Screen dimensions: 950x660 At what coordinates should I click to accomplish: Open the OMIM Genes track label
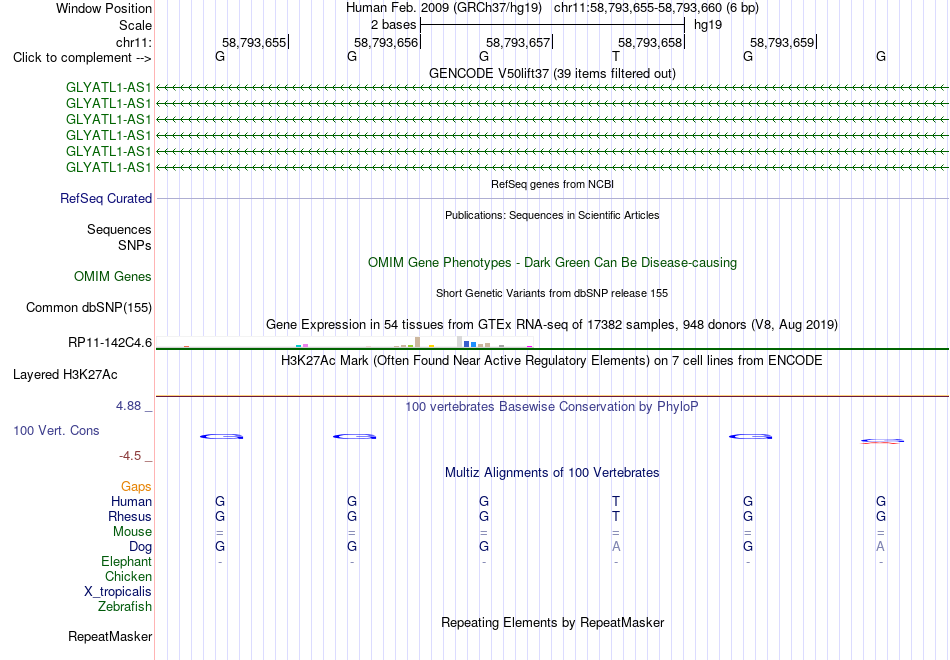(113, 276)
